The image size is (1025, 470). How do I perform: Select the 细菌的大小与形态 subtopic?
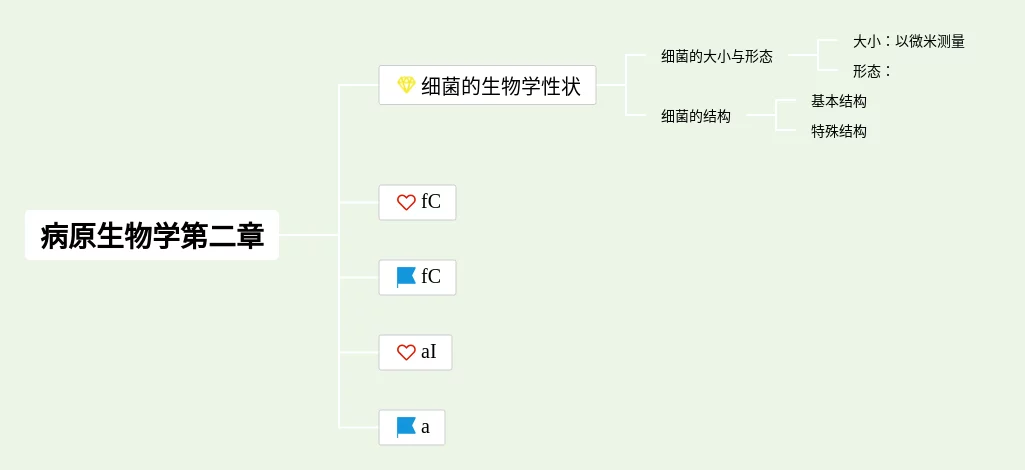[x=716, y=56]
